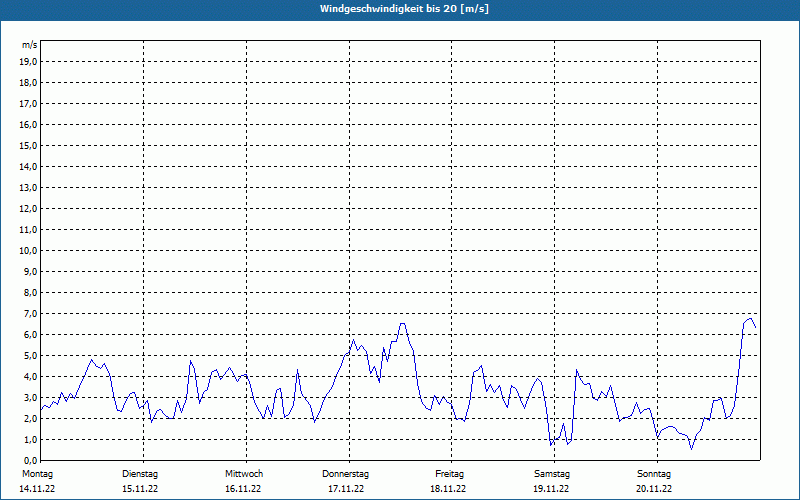Screen dimensions: 800x500
Task: Click the date label 18.11.22
Action: pos(449,489)
